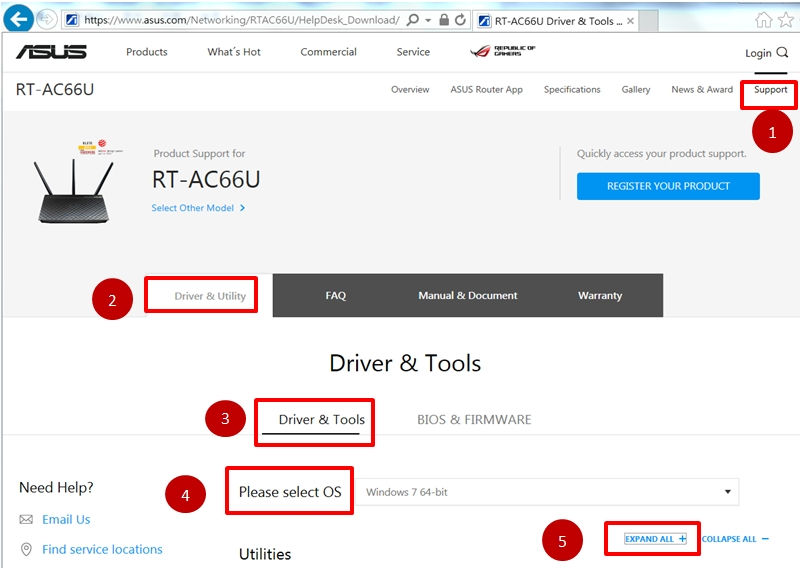Click the browser home icon

[764, 20]
